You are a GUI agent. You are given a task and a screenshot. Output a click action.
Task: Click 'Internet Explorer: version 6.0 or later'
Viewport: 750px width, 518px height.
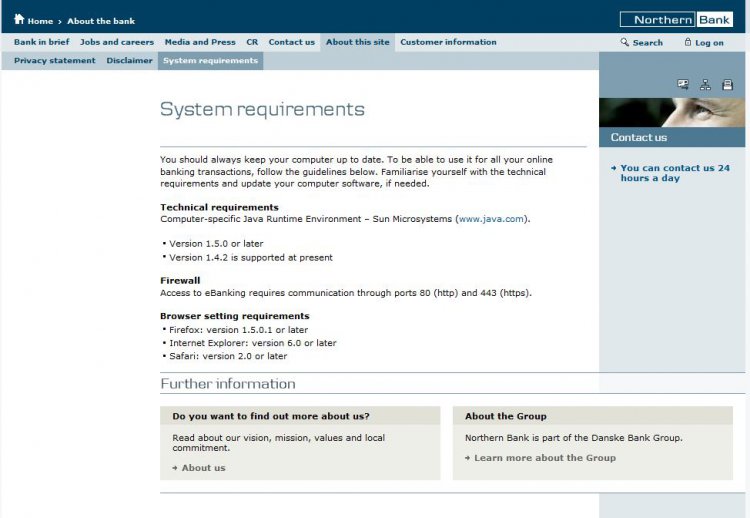(253, 343)
